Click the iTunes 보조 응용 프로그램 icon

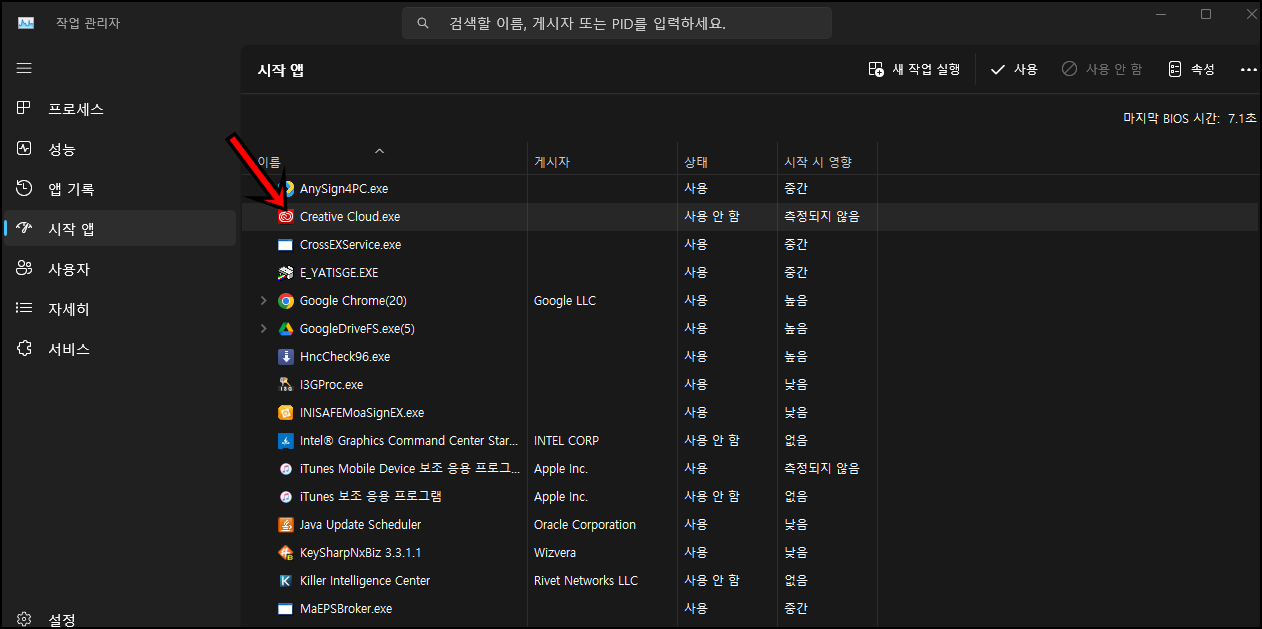tap(285, 496)
